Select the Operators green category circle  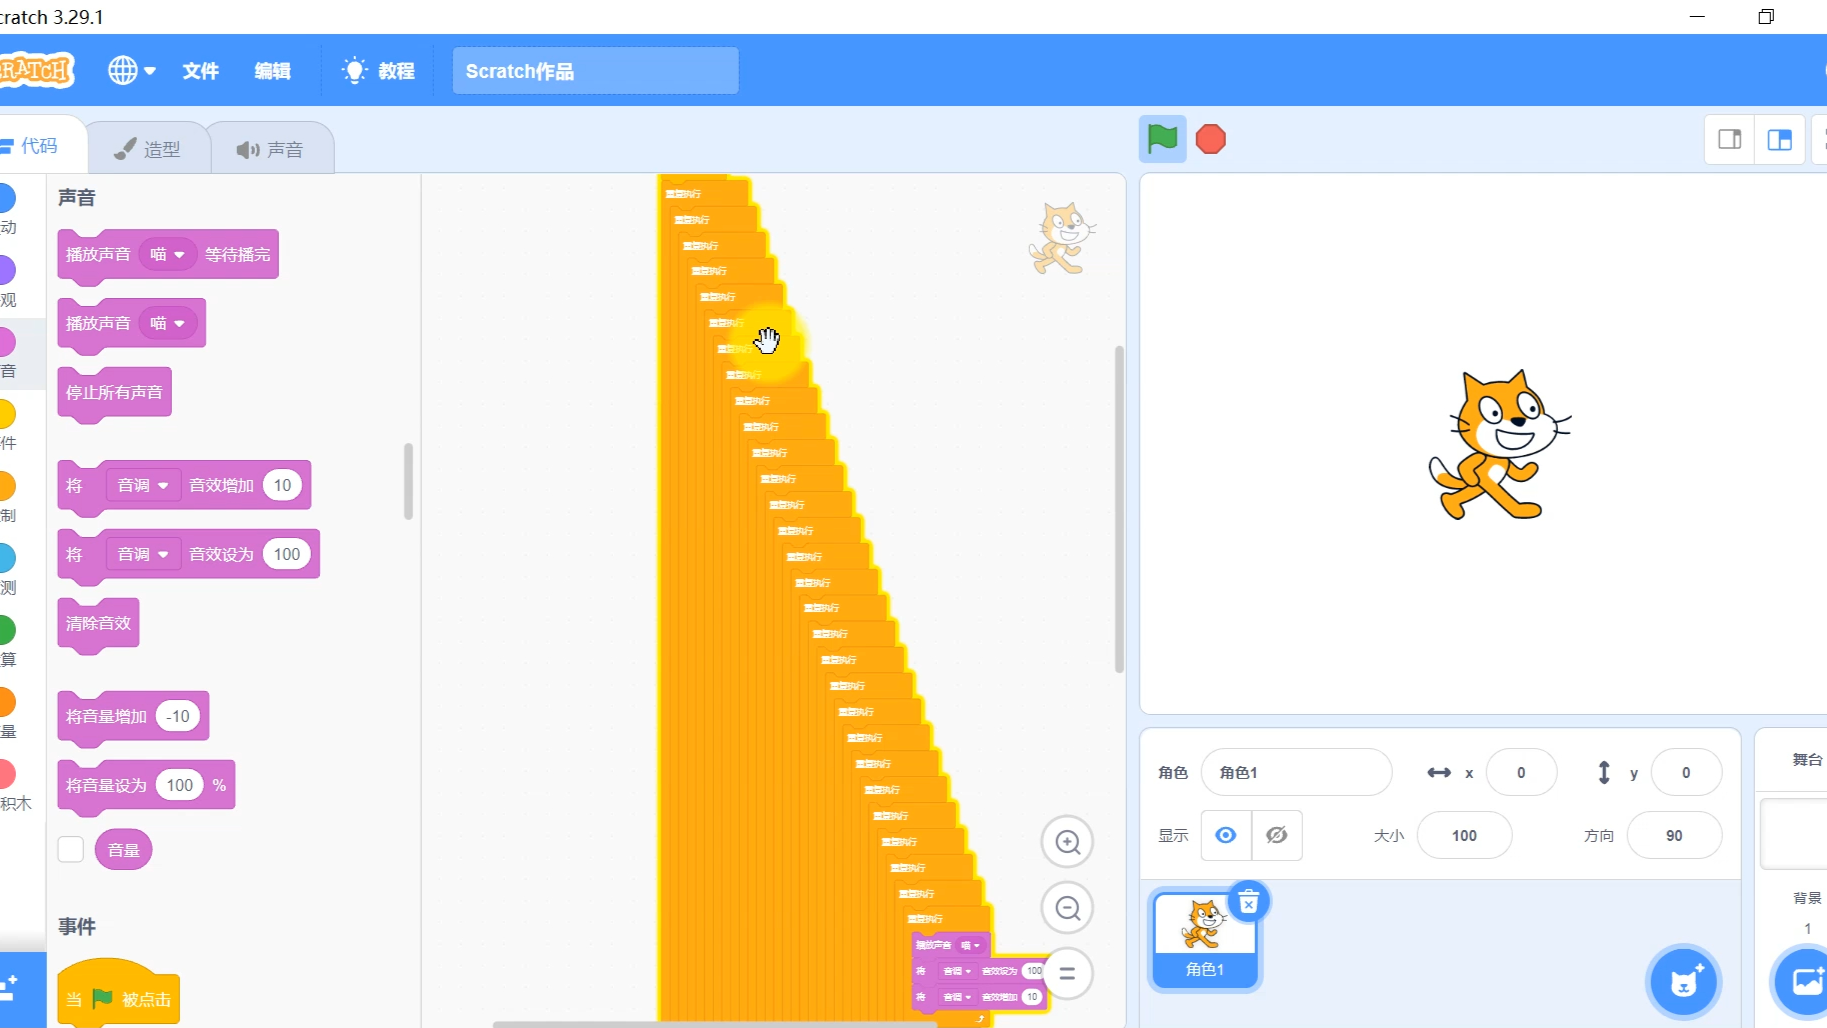pos(6,630)
